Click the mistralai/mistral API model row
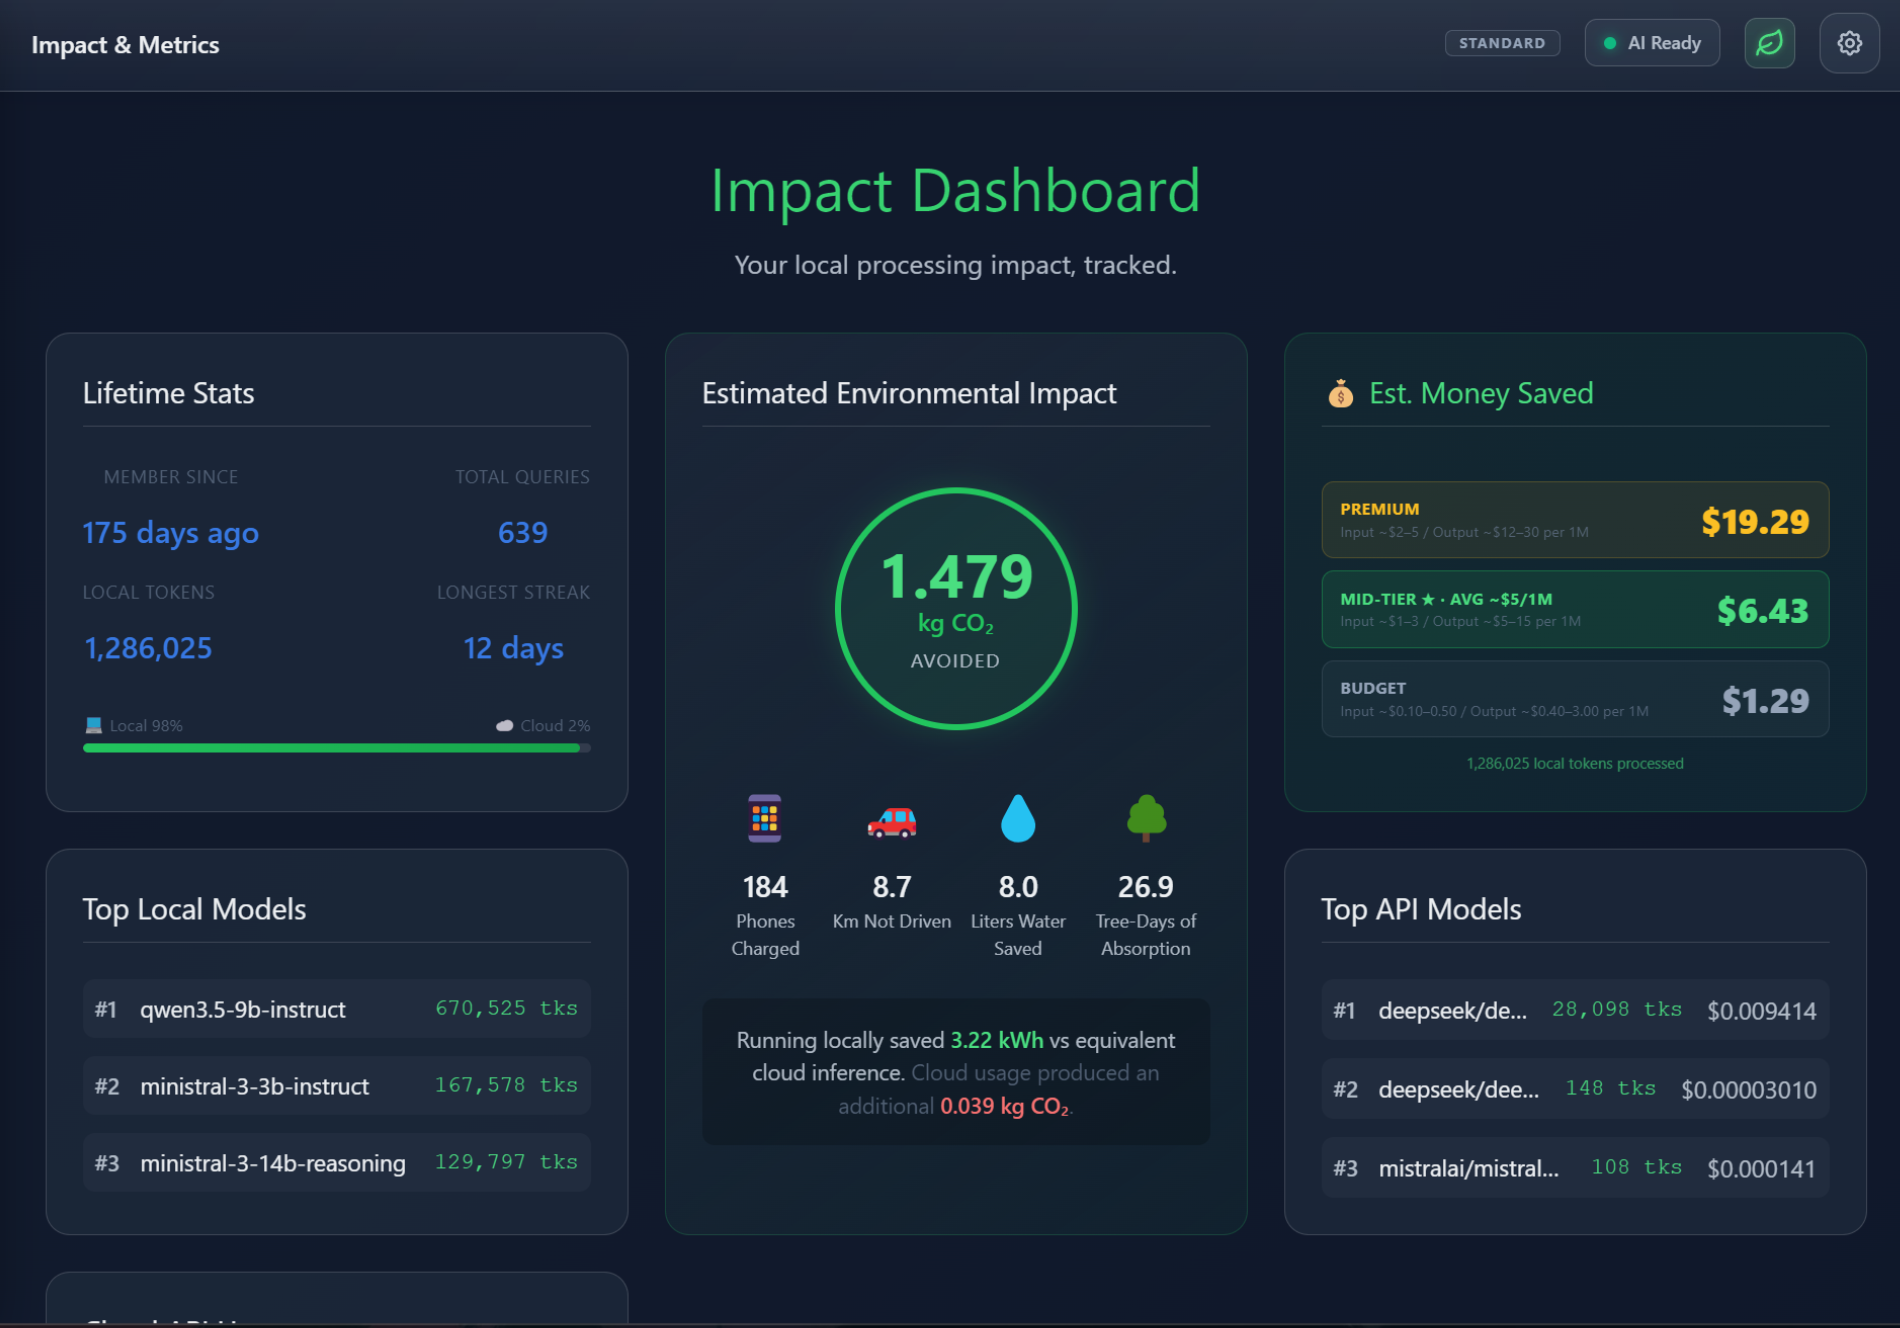 [1575, 1168]
